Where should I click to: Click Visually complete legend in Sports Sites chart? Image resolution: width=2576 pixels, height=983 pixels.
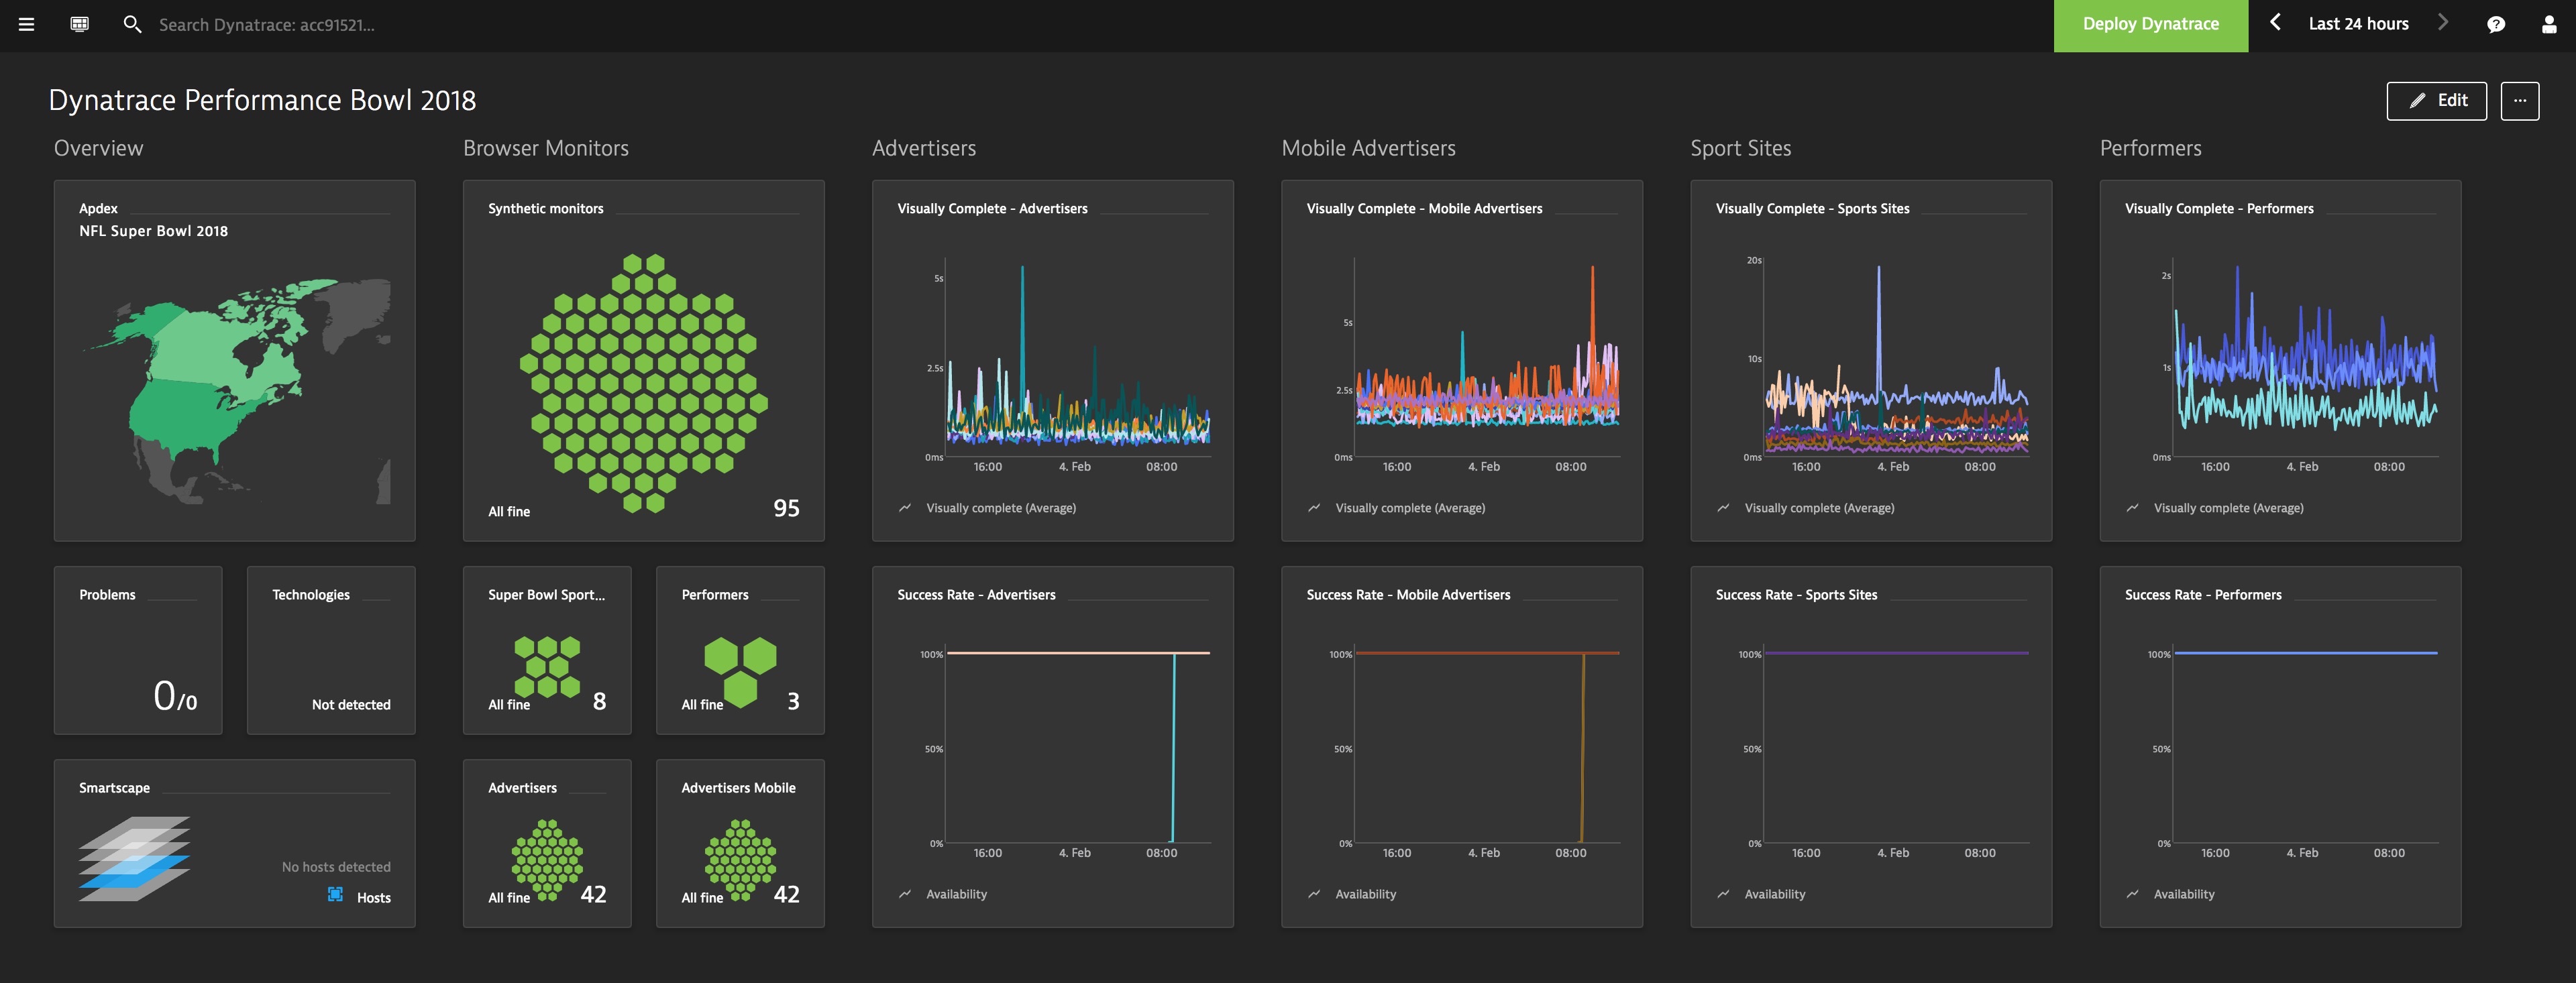pos(1819,508)
